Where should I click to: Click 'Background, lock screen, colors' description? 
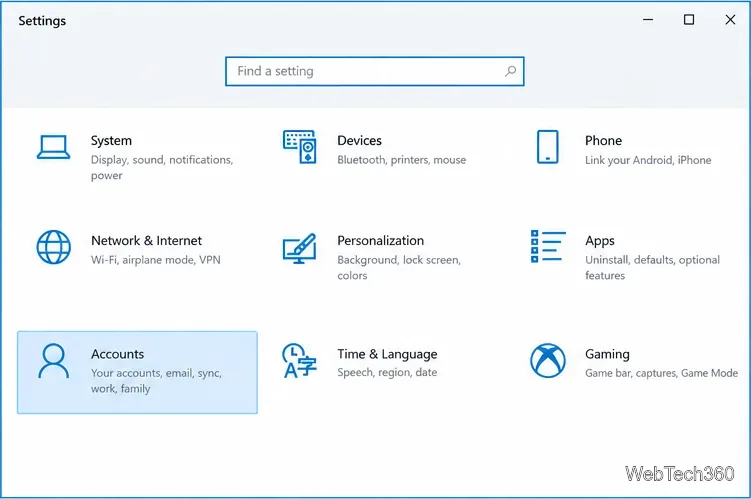click(399, 268)
